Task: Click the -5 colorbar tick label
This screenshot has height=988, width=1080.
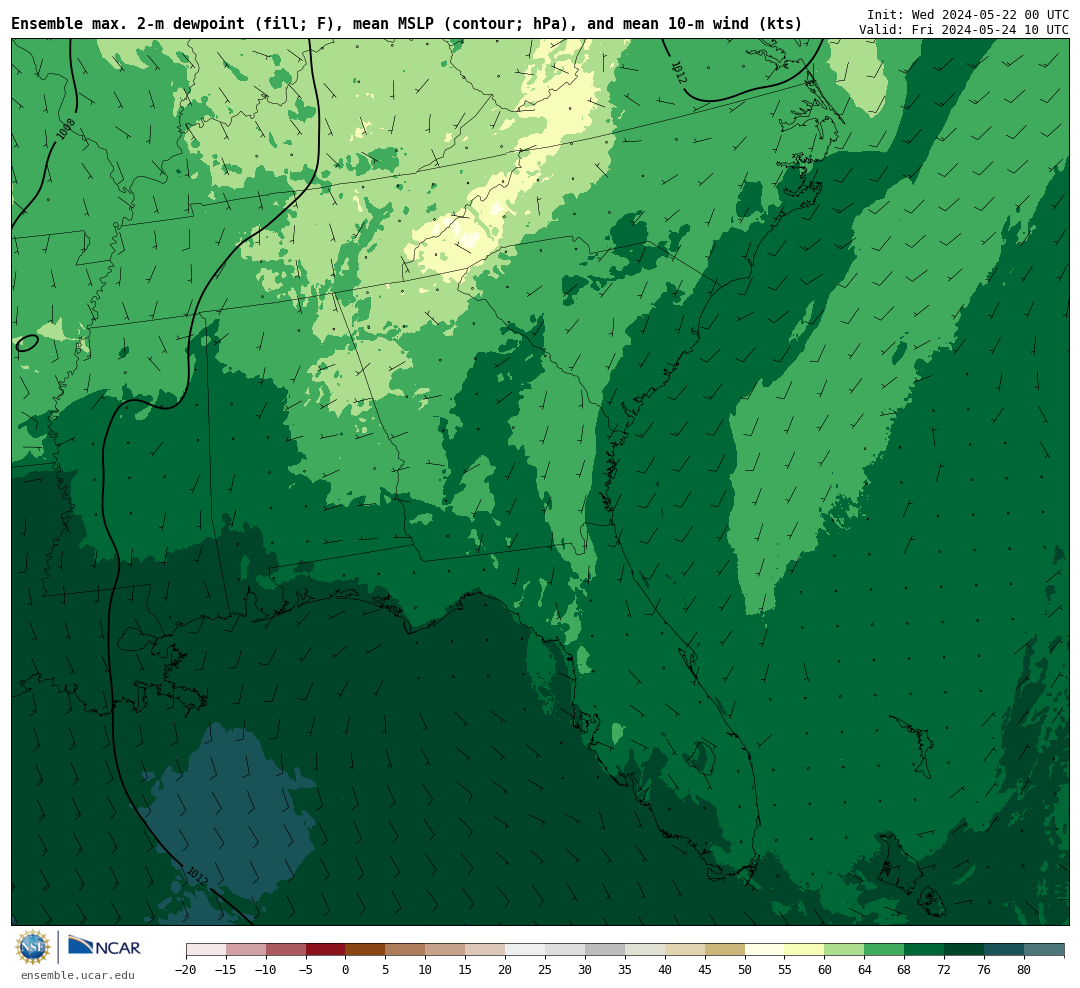Action: point(306,969)
